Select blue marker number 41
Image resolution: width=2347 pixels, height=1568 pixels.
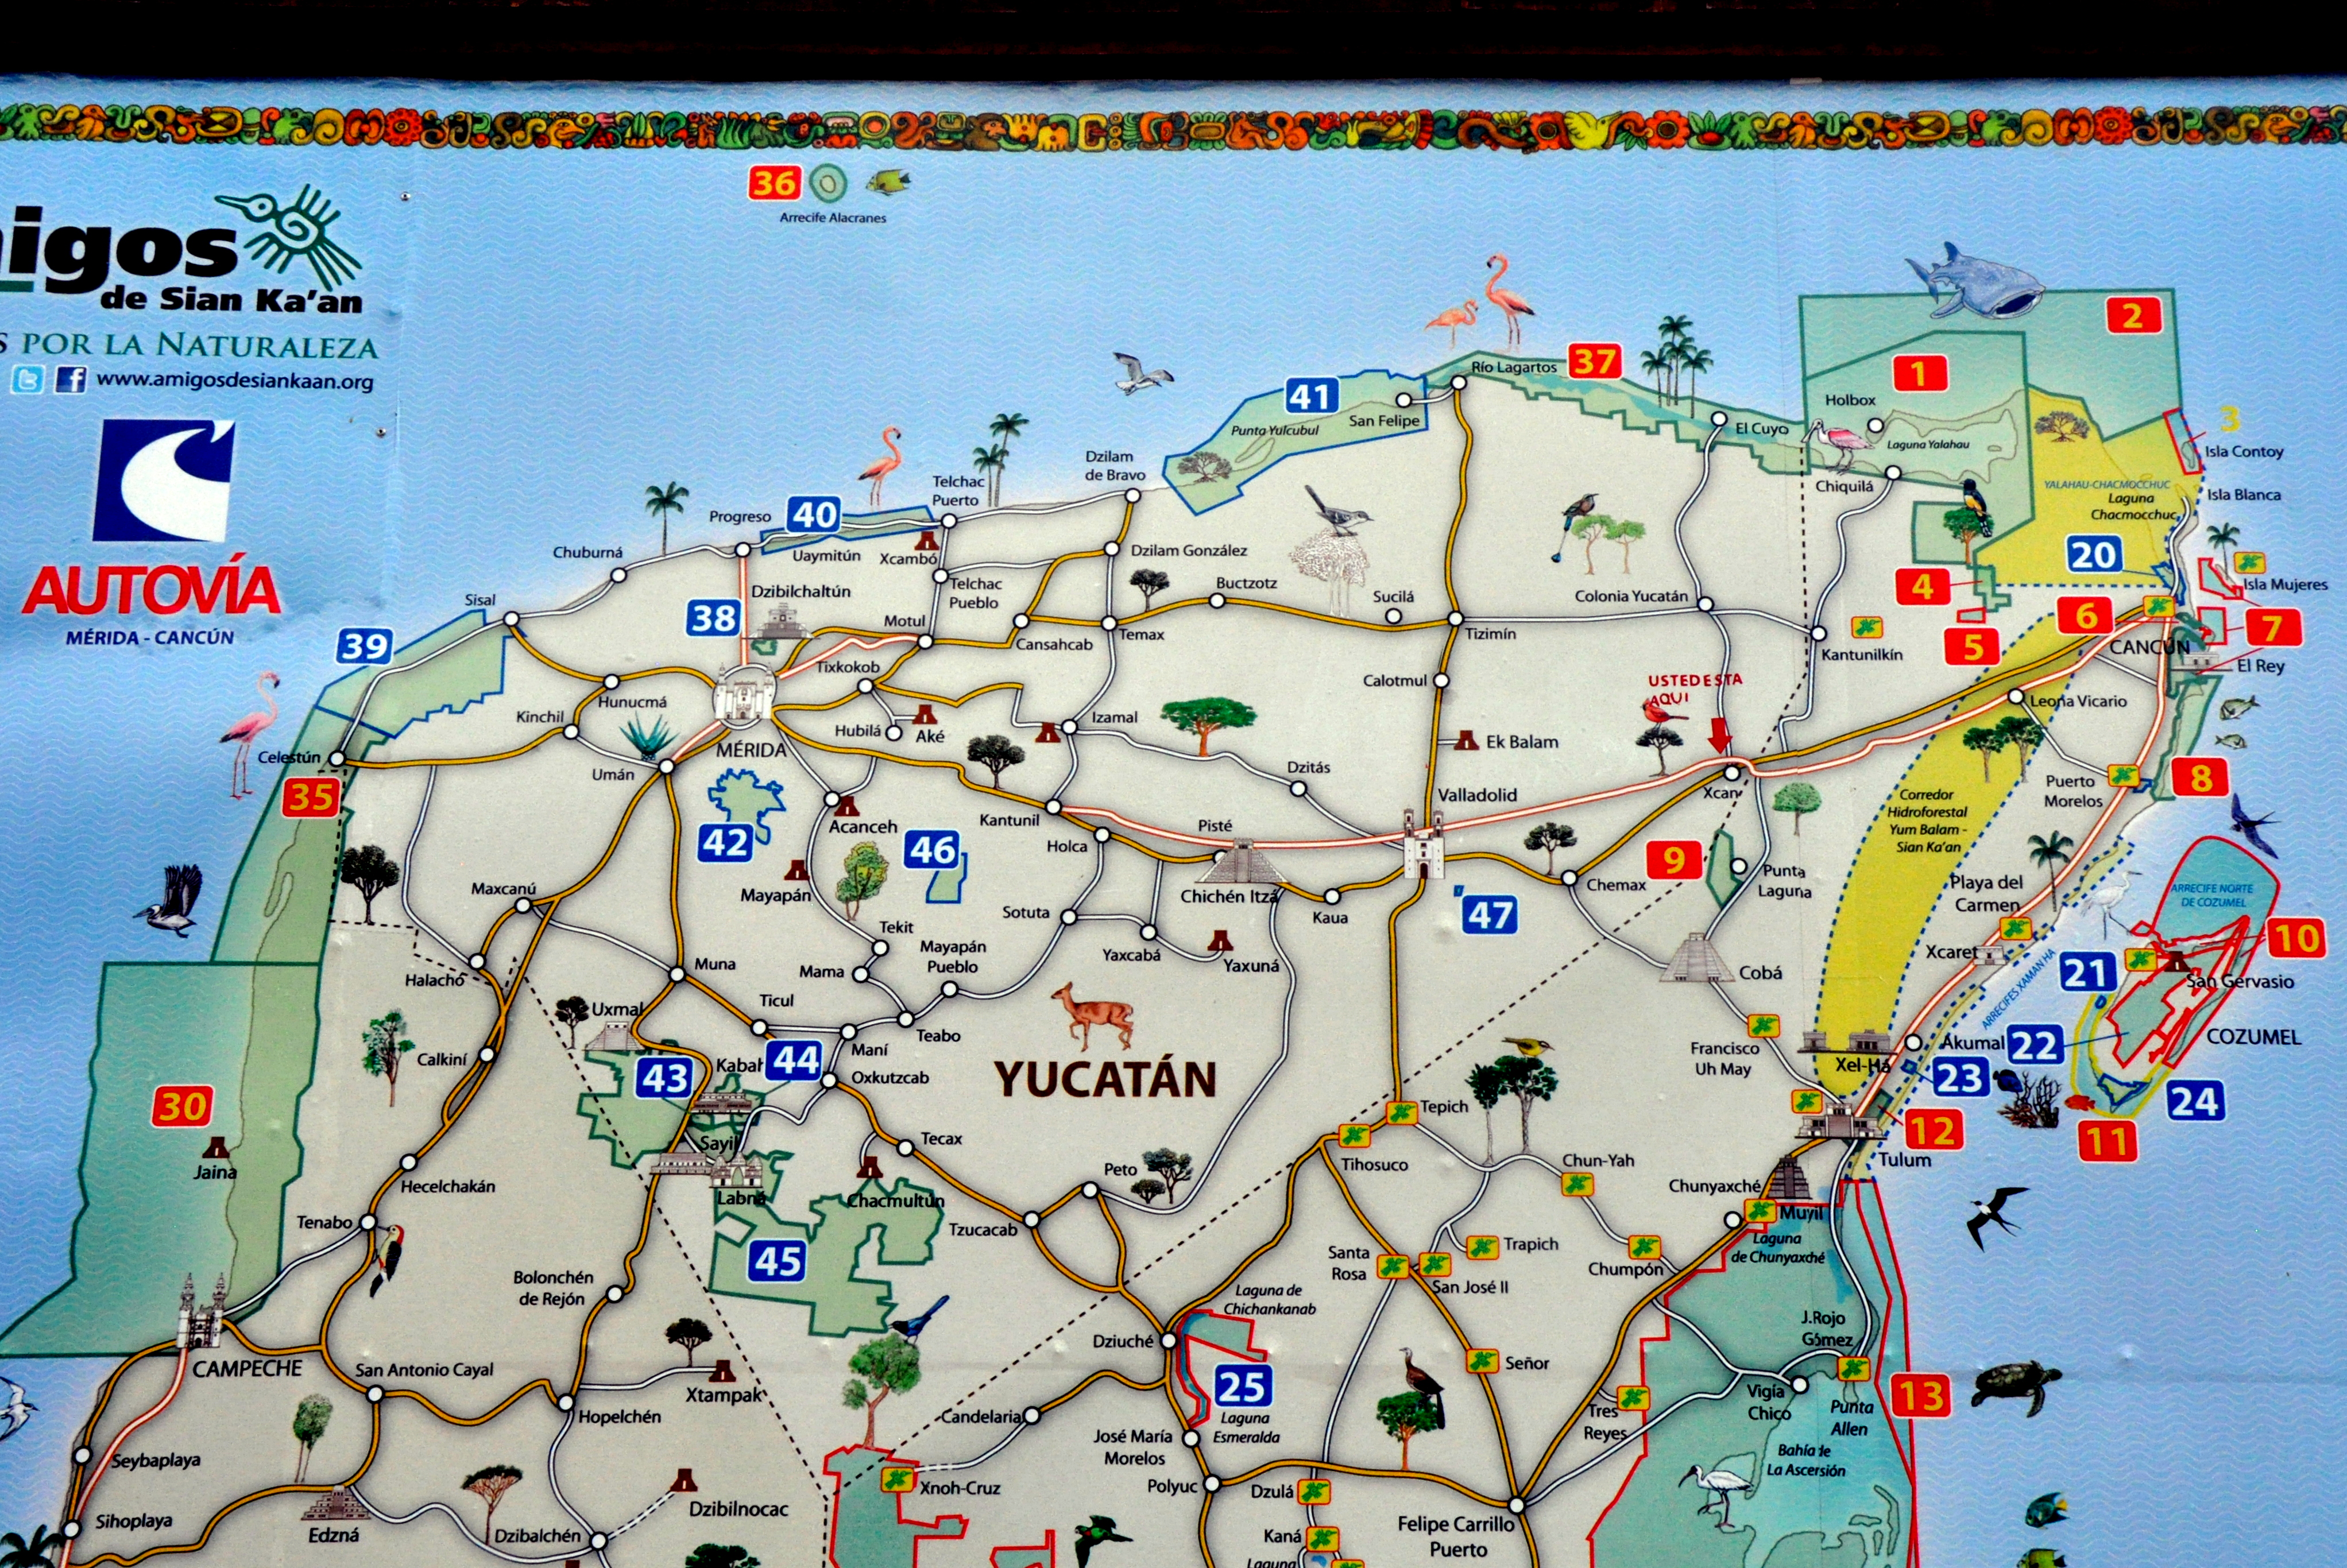pos(1311,397)
